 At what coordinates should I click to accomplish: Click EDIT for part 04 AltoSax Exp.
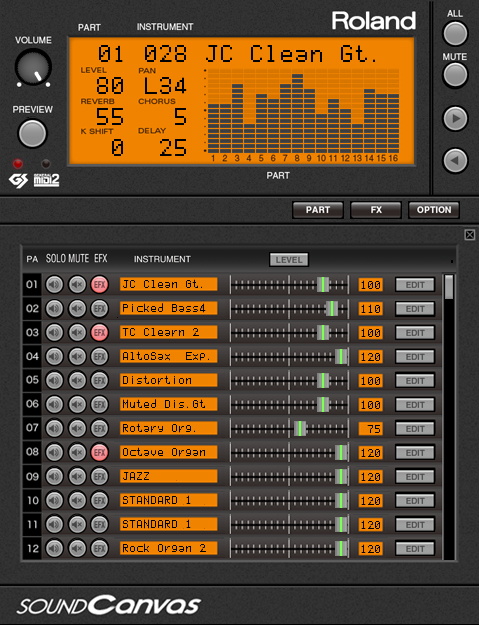point(415,357)
